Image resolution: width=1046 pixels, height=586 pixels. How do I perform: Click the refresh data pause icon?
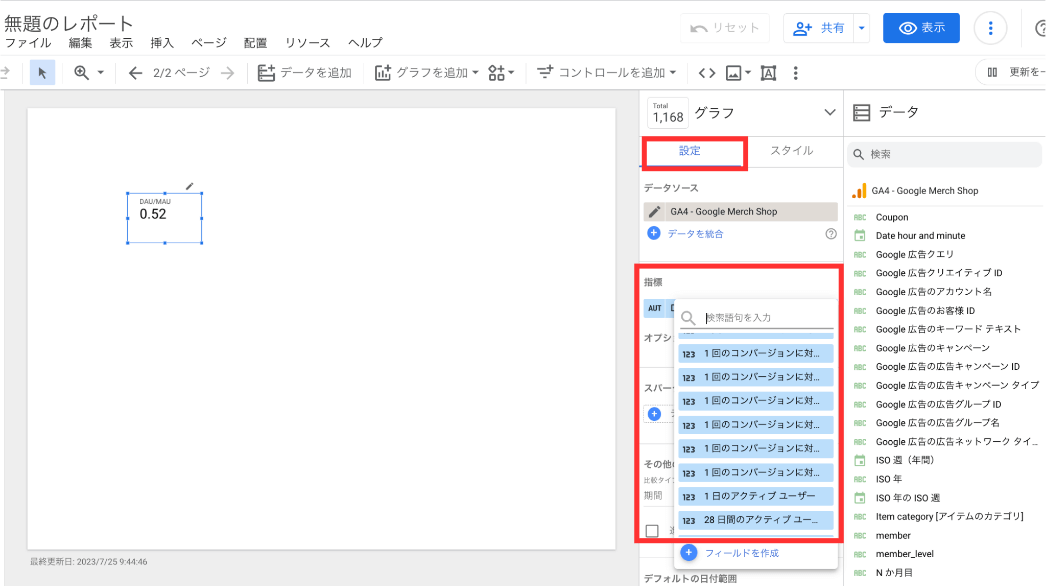point(992,72)
